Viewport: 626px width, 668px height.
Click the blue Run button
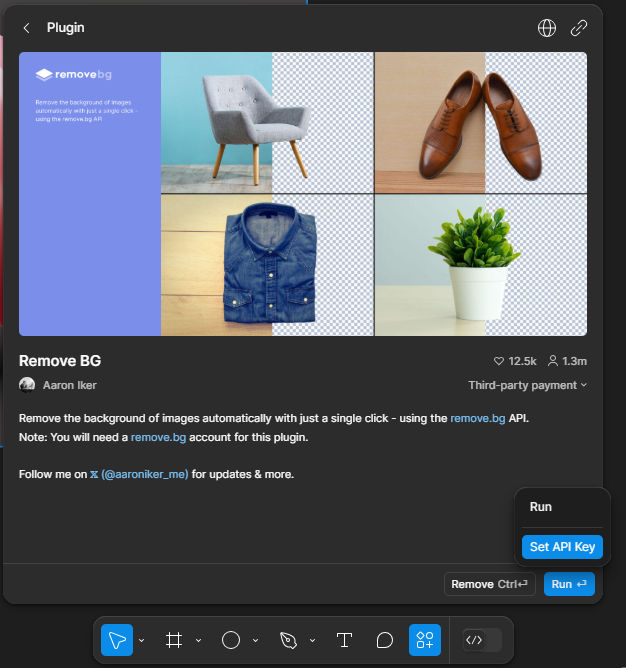pos(569,584)
